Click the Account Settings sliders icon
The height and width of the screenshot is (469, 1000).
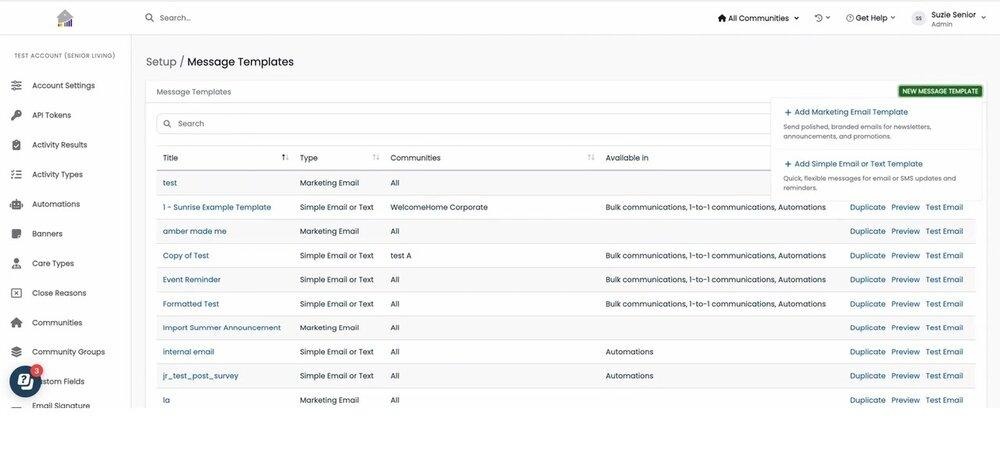click(x=17, y=86)
